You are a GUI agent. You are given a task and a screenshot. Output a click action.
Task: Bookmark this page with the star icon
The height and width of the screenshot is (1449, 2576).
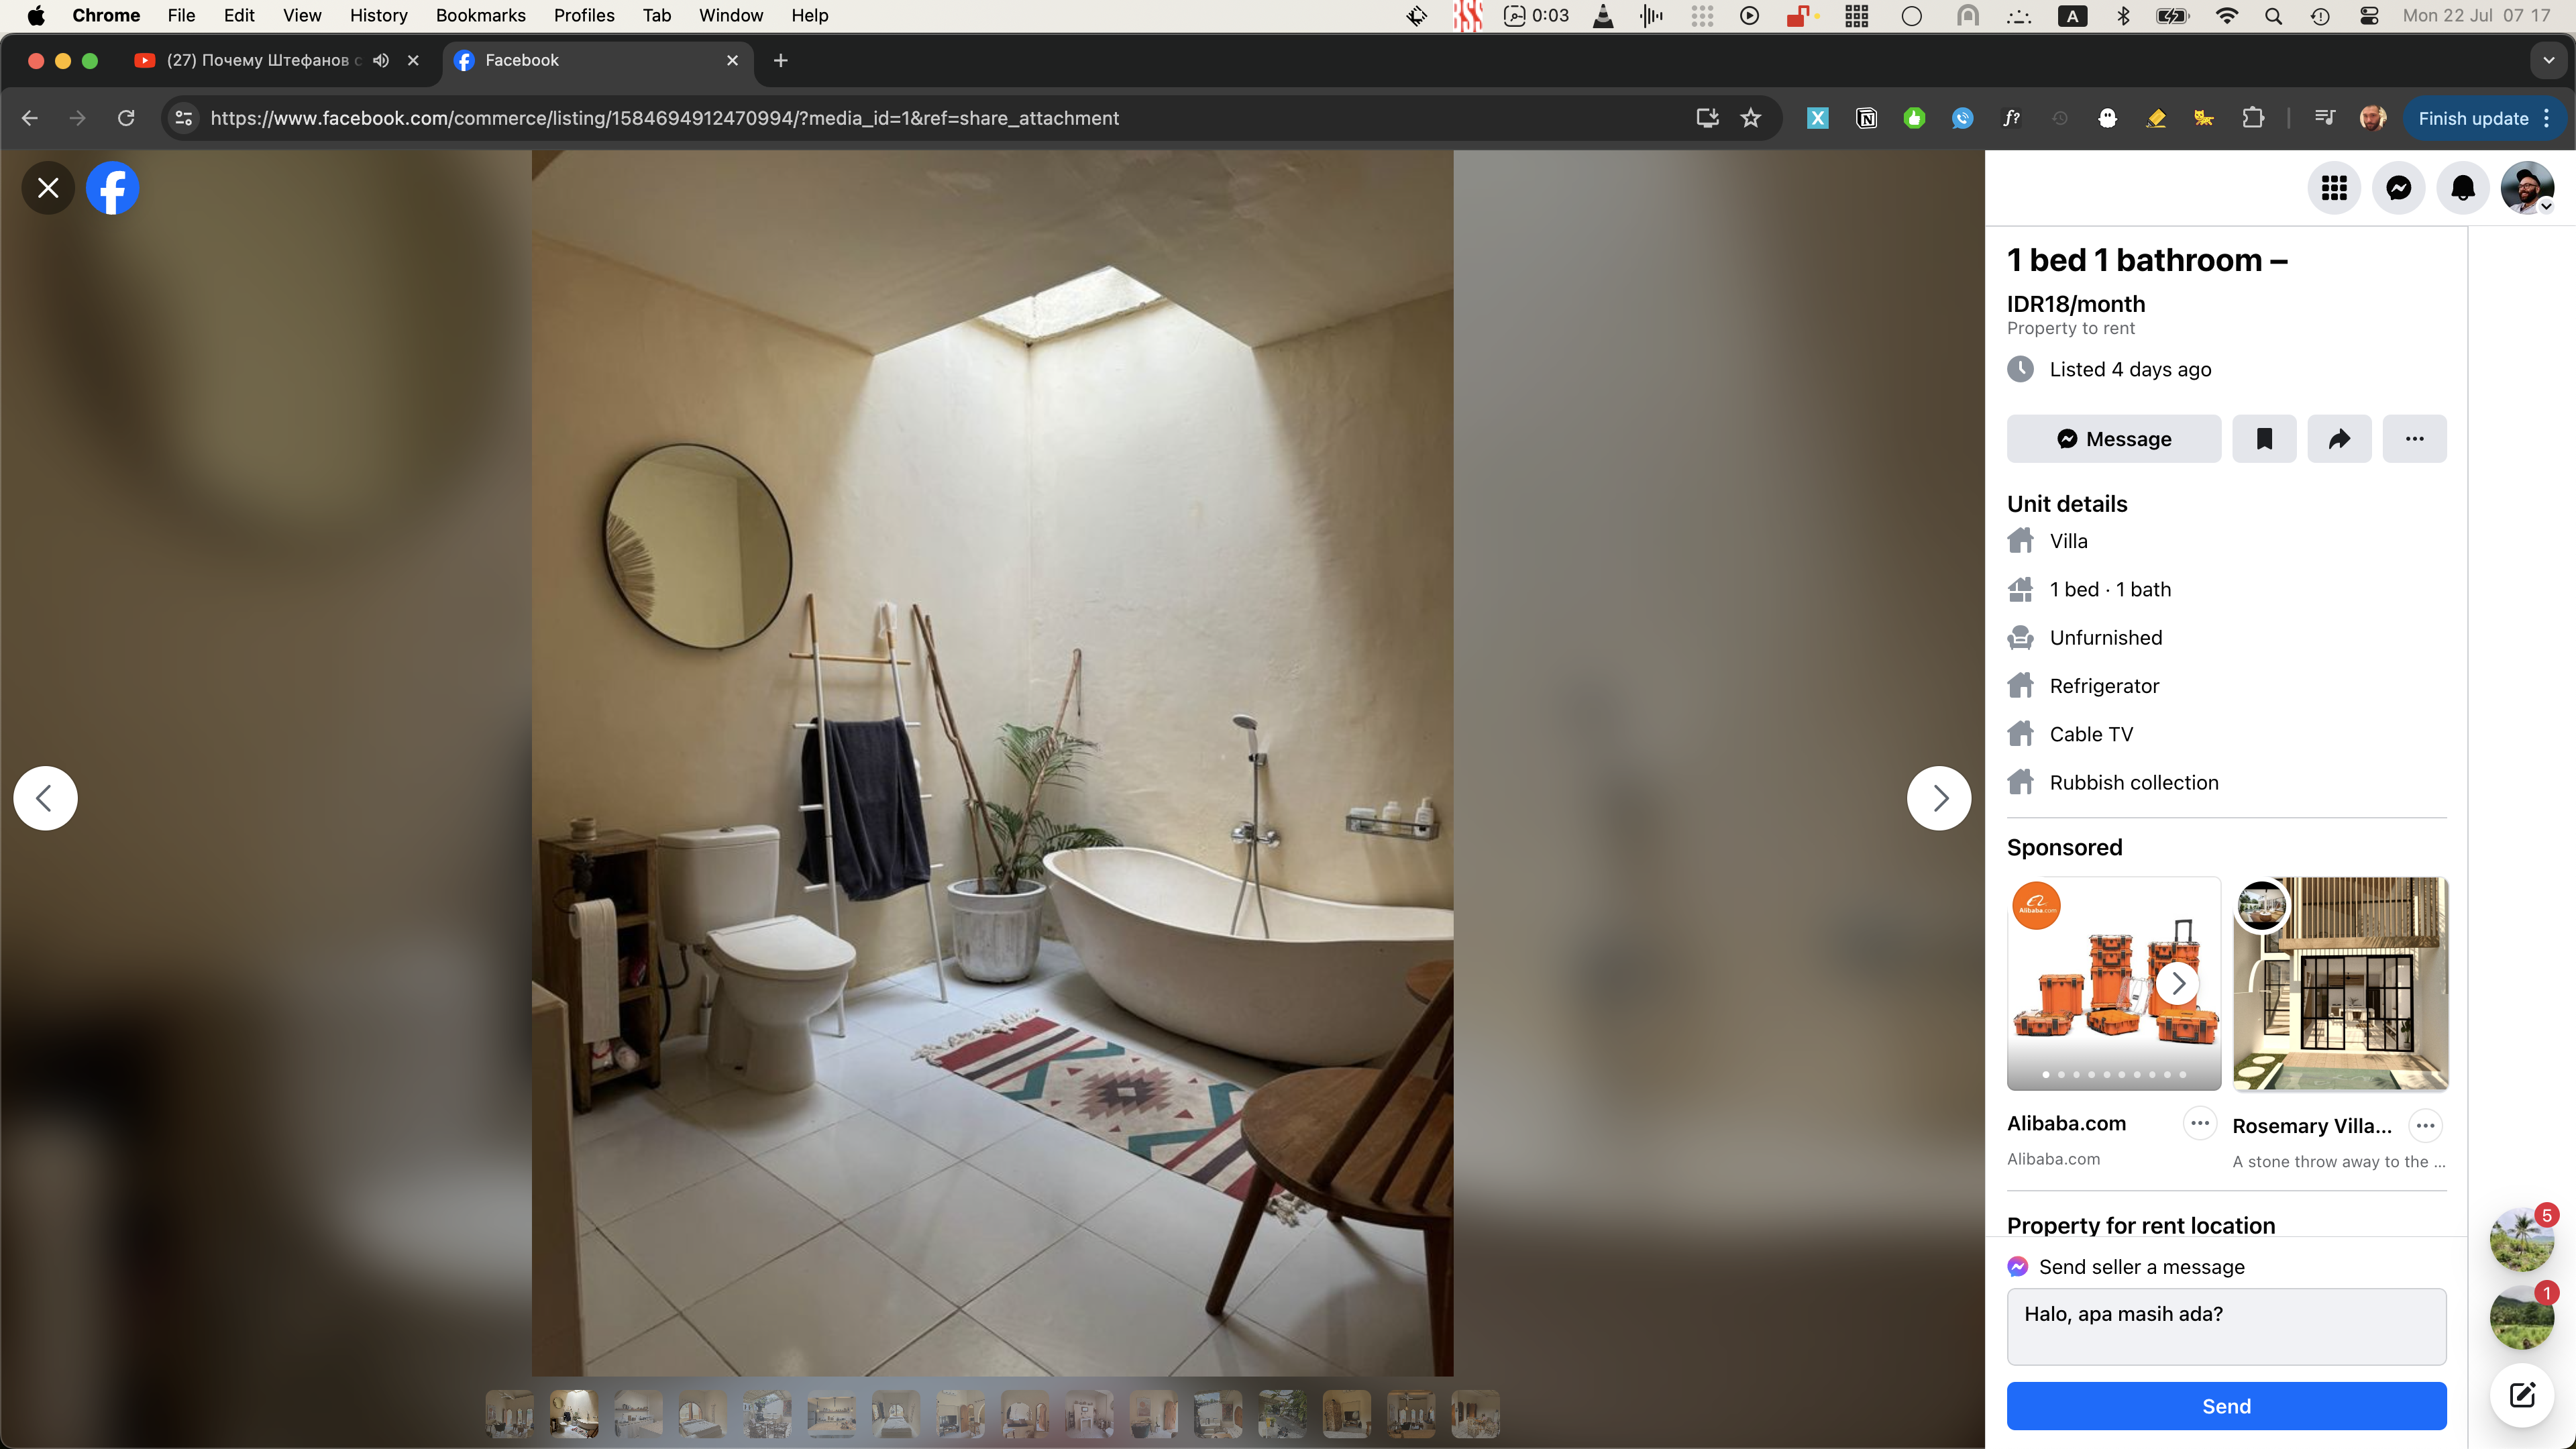point(1750,118)
